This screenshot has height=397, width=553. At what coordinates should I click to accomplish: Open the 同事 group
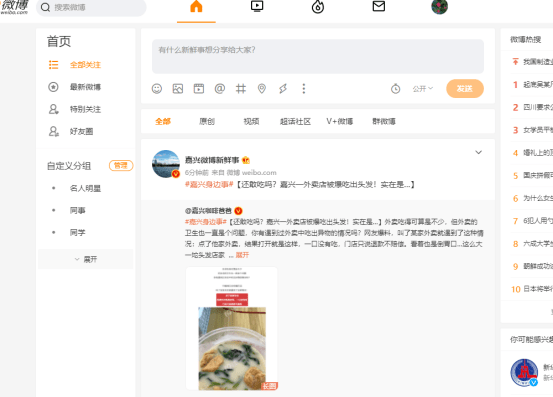78,210
